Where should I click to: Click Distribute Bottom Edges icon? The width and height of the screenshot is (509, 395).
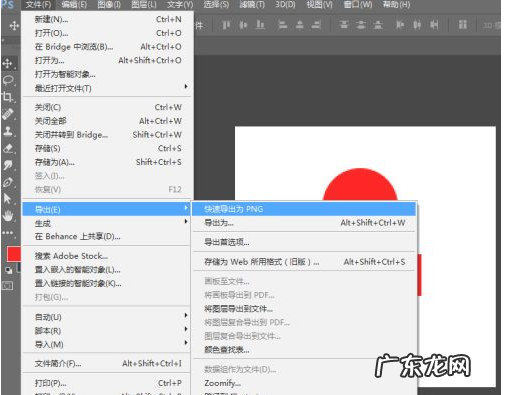pos(378,25)
